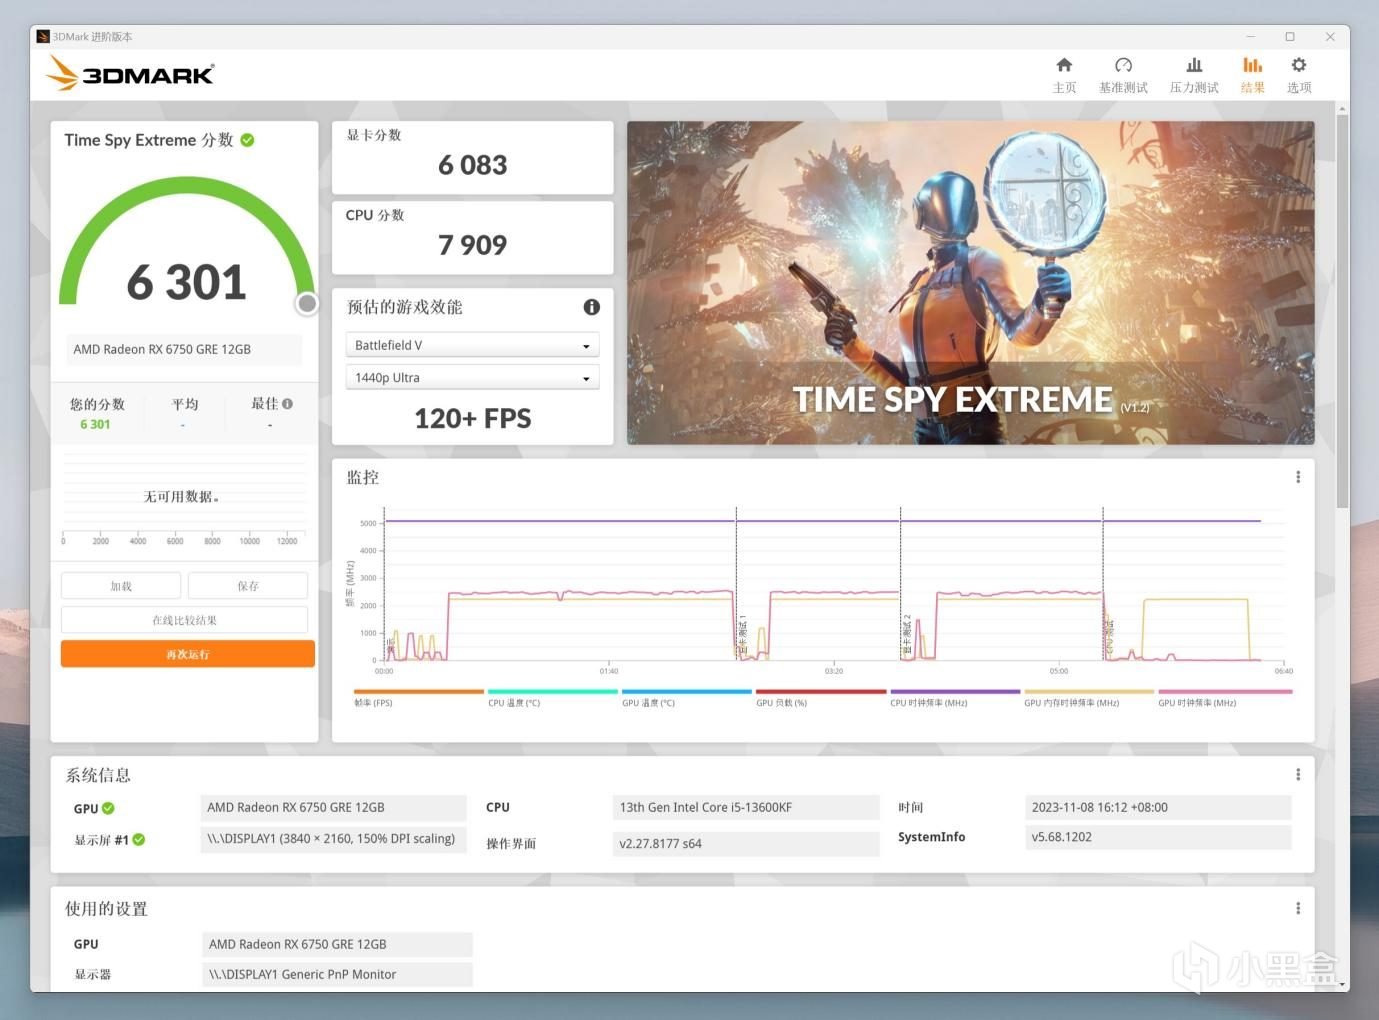Click the green check next to 显示屏 #1
The image size is (1379, 1020).
click(139, 840)
